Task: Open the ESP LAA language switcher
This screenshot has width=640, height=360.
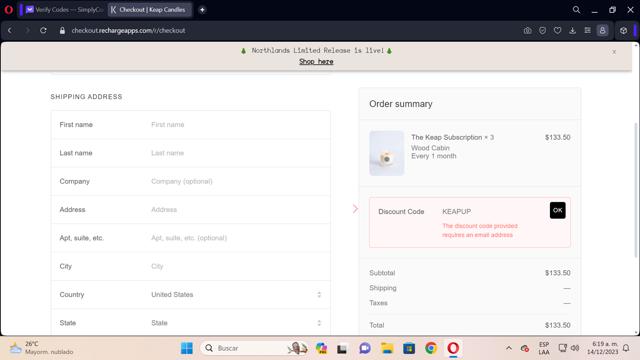Action: [x=544, y=348]
